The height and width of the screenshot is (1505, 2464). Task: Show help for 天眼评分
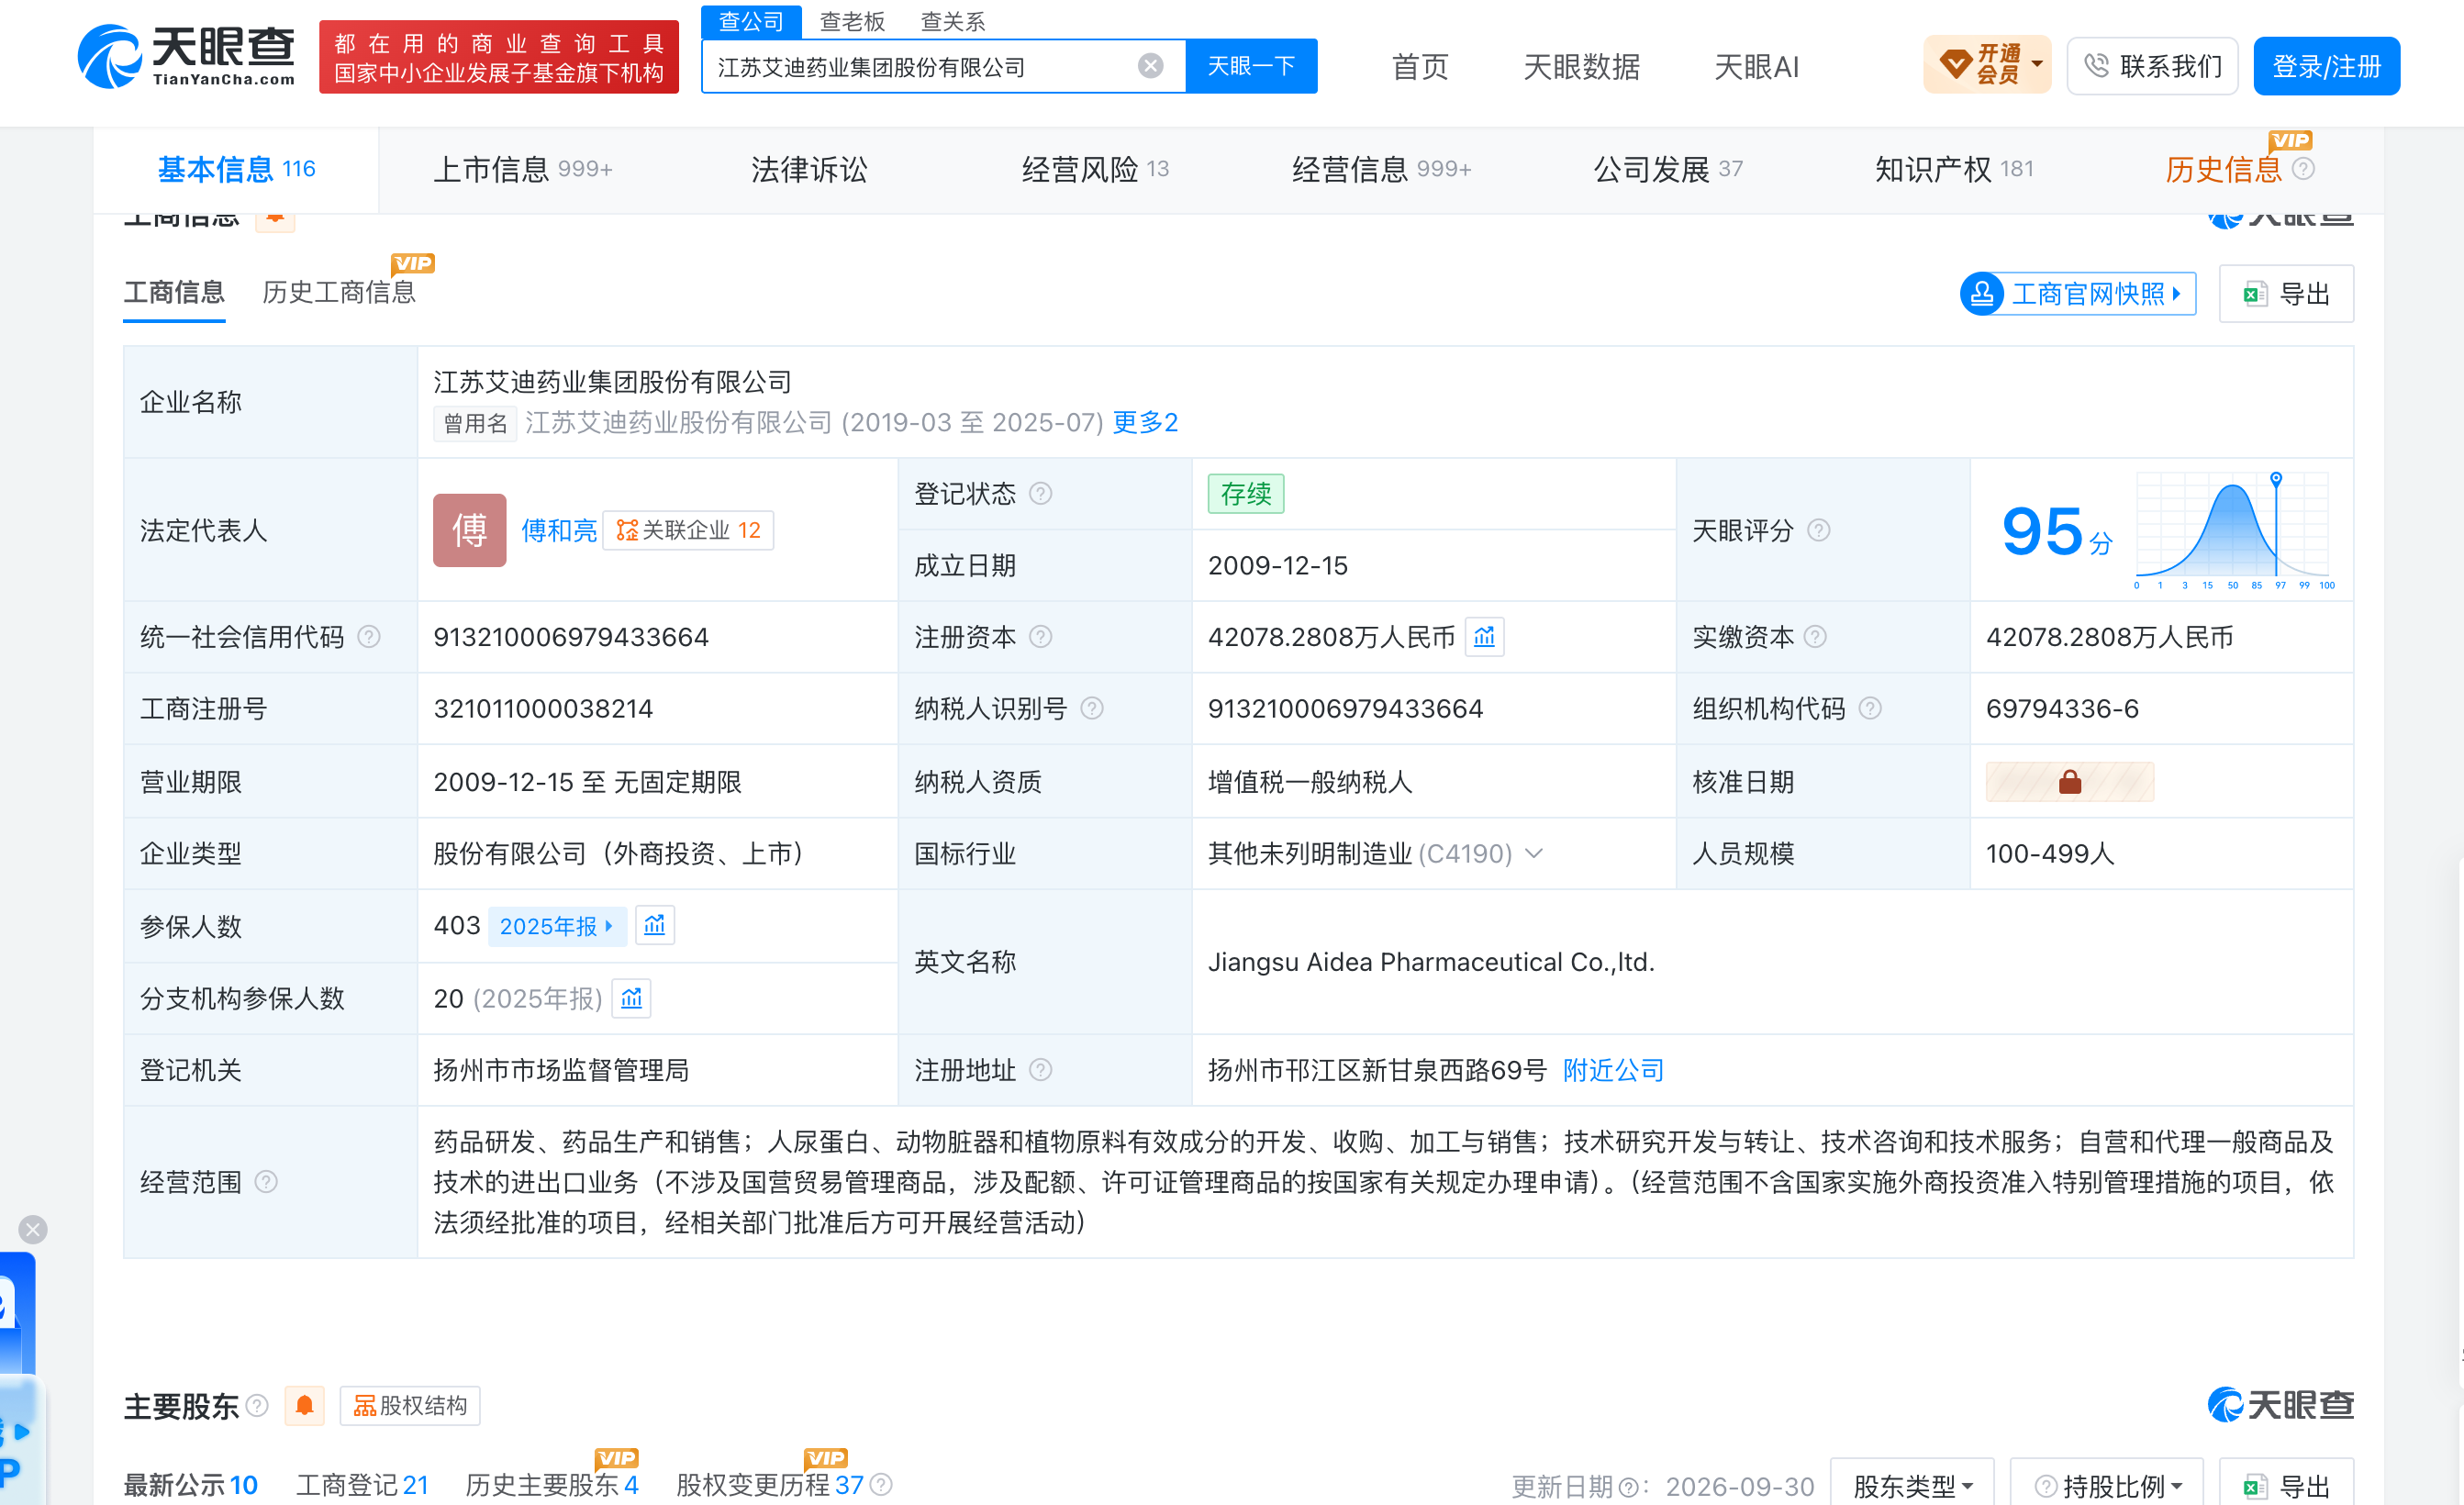[1818, 531]
